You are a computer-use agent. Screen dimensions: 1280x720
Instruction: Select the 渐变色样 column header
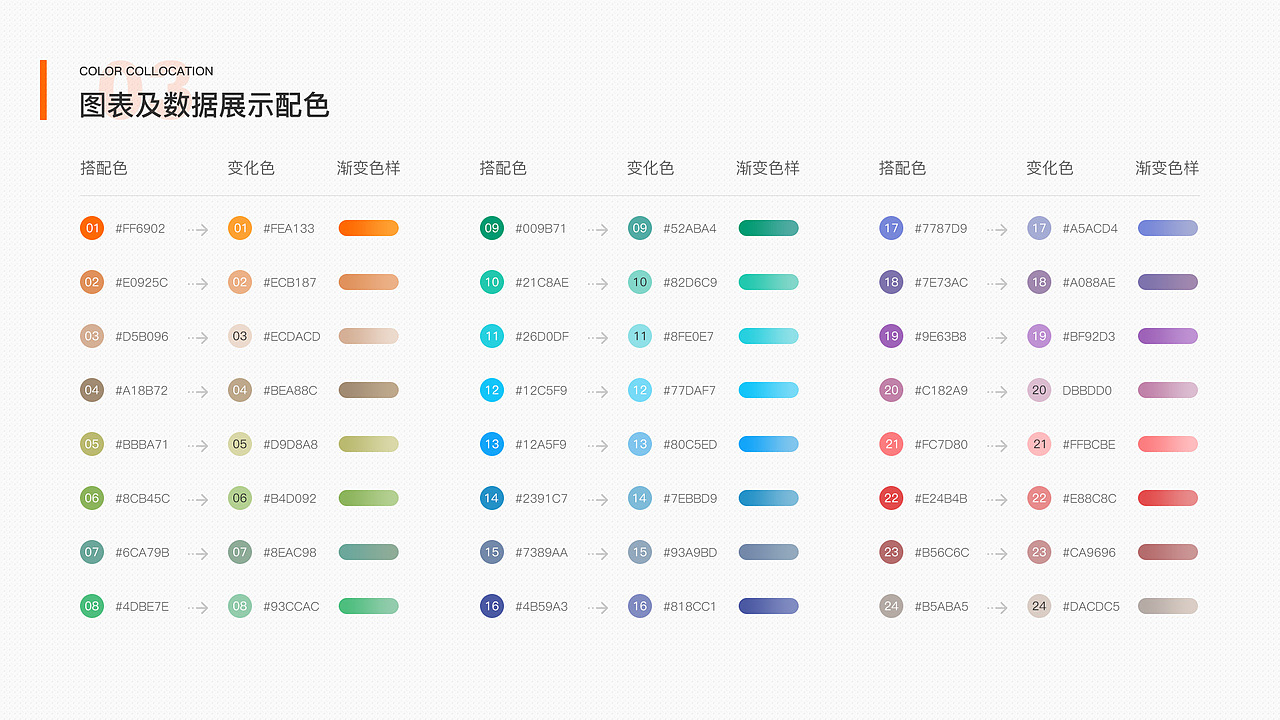pos(369,168)
